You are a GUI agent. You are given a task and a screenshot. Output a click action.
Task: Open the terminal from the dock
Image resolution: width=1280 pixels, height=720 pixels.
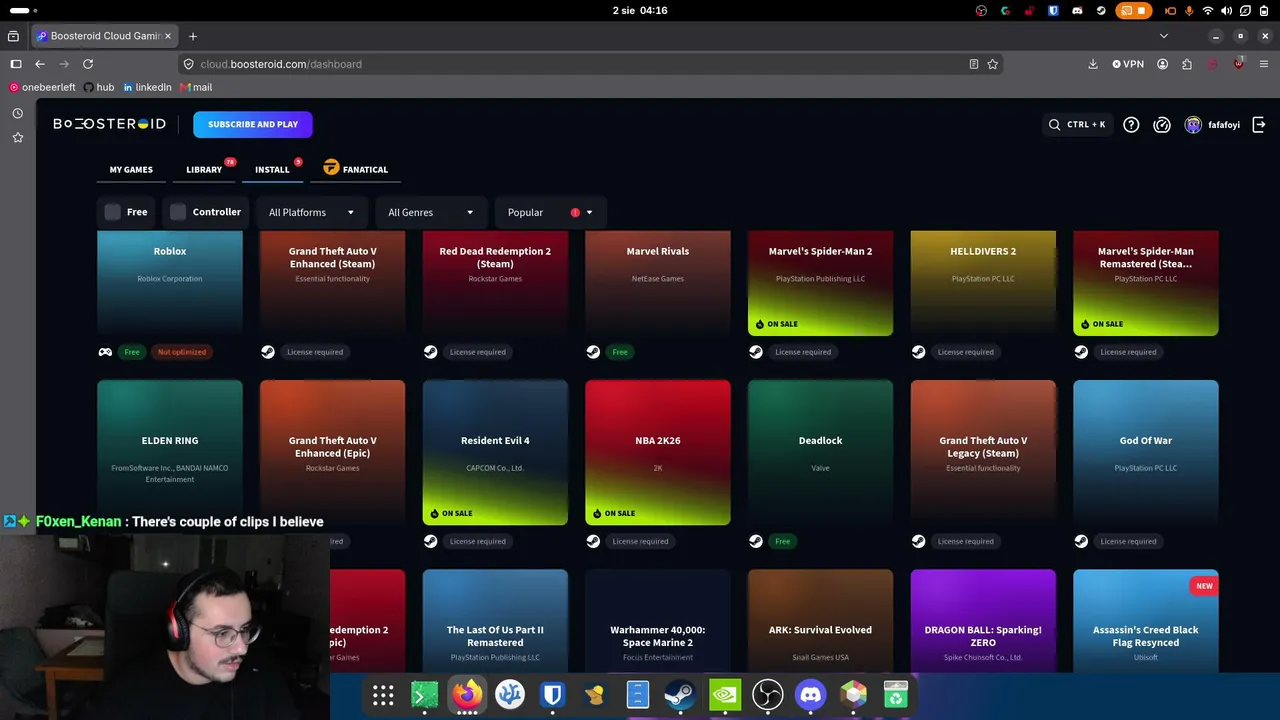(x=425, y=694)
